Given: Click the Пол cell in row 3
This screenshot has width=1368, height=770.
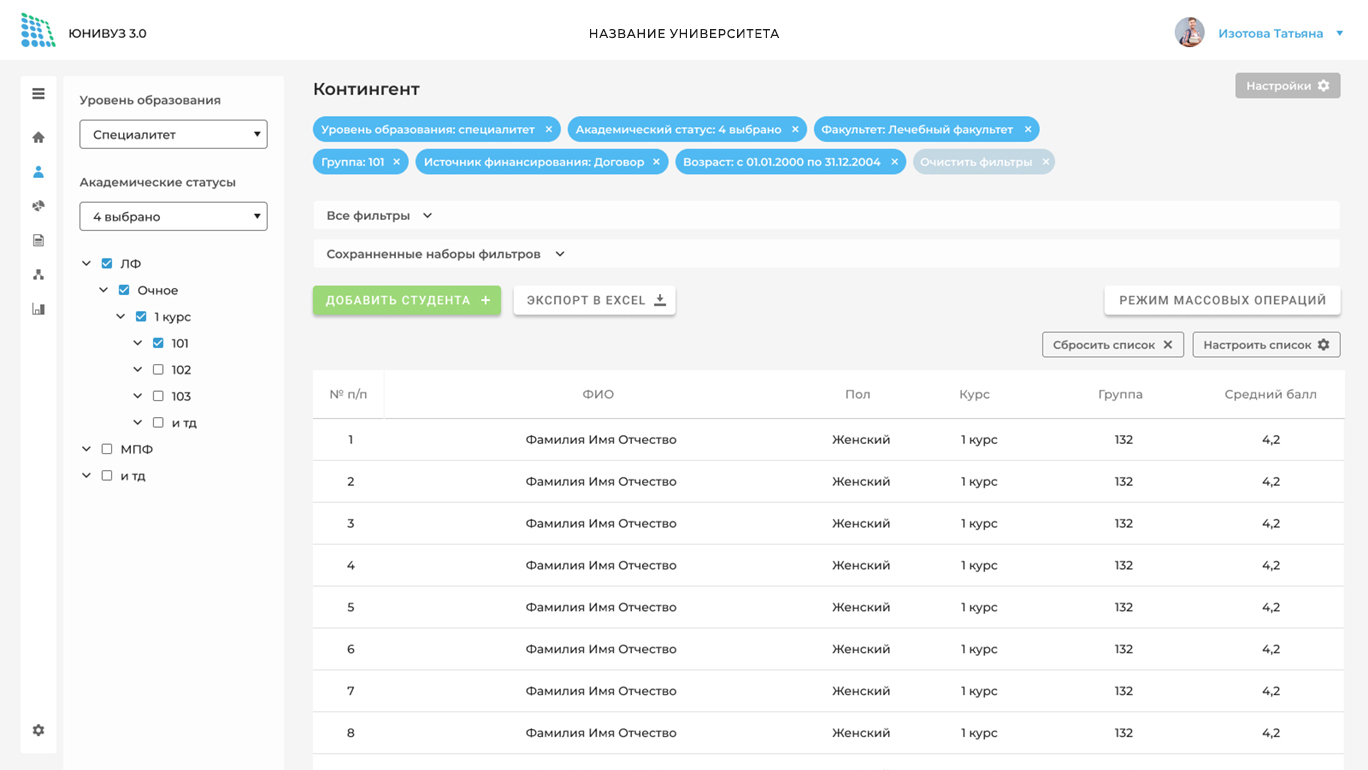Looking at the screenshot, I should tap(861, 524).
